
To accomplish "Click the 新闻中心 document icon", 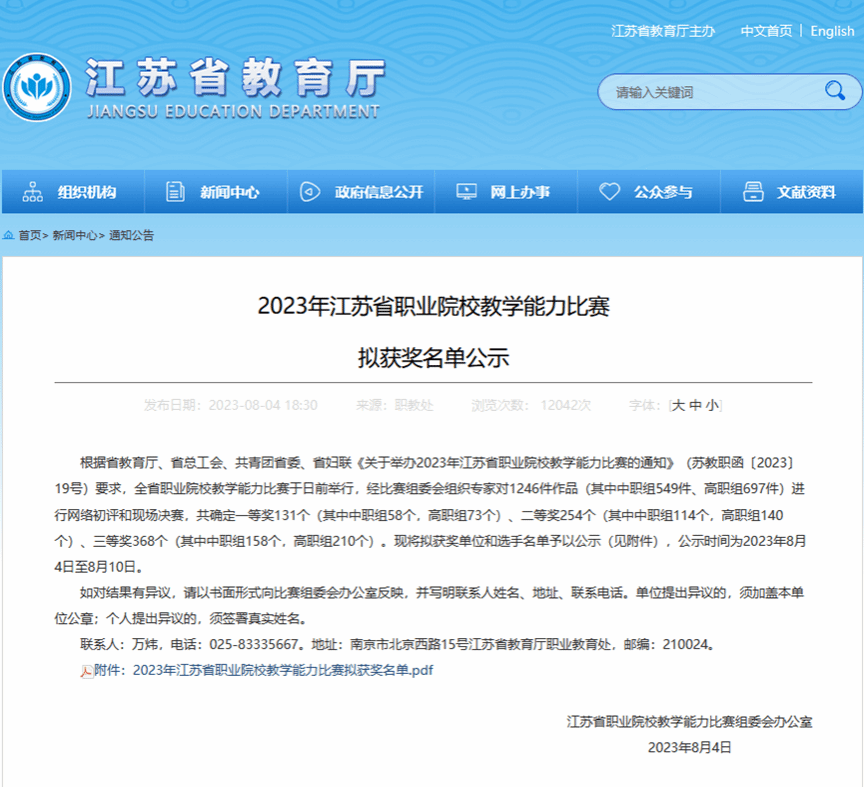I will click(x=175, y=192).
